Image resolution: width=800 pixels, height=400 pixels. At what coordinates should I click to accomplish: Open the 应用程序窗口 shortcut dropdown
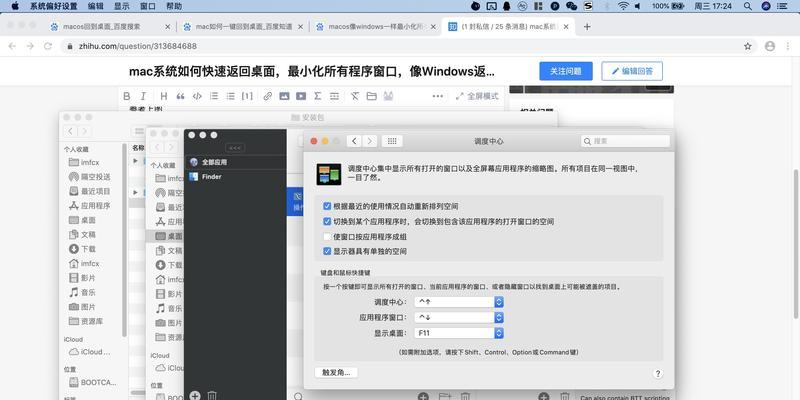pos(459,317)
